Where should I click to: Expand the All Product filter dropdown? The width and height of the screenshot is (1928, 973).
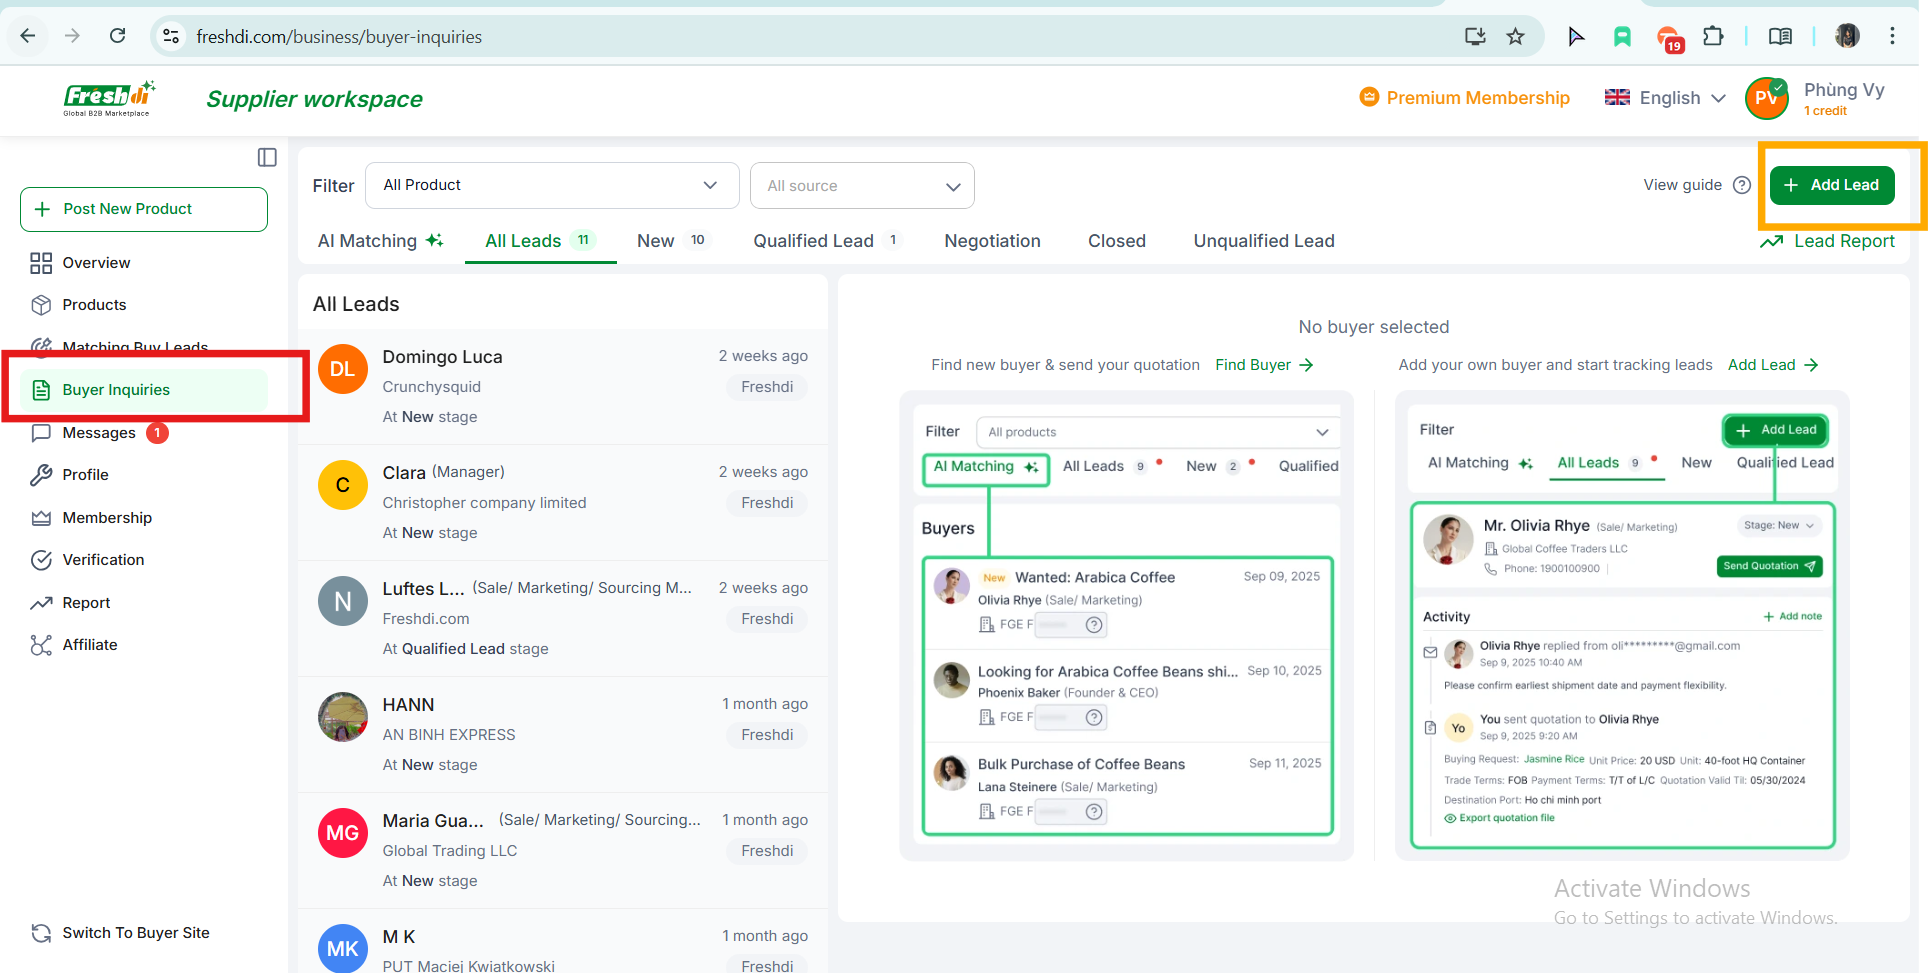click(551, 186)
